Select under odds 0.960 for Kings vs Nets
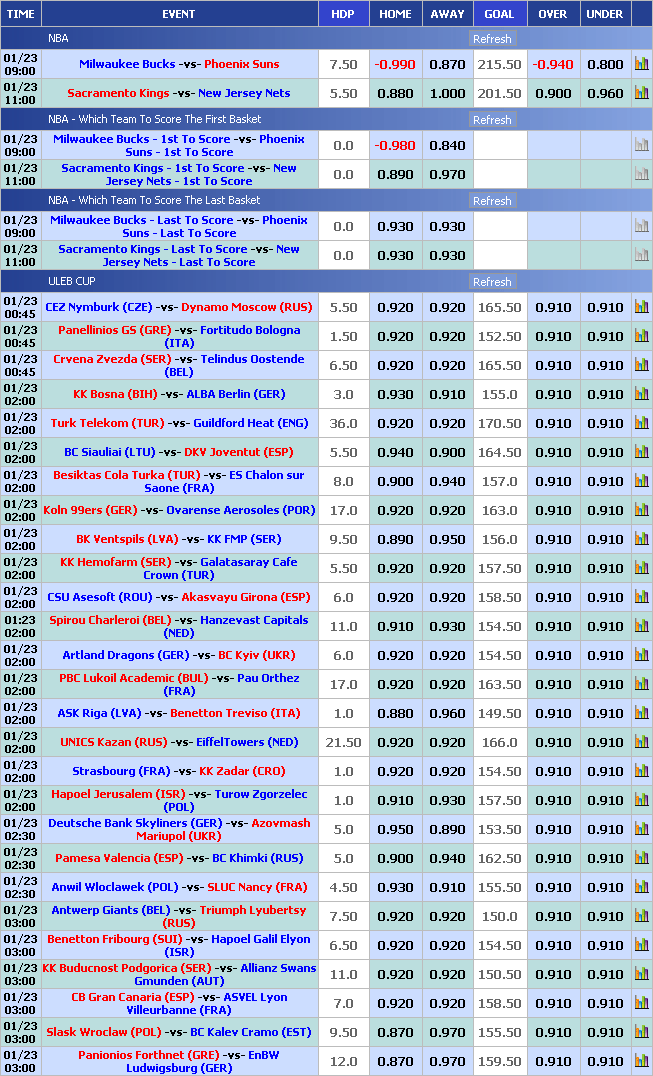Screen dimensions: 653x1076 (x=605, y=93)
